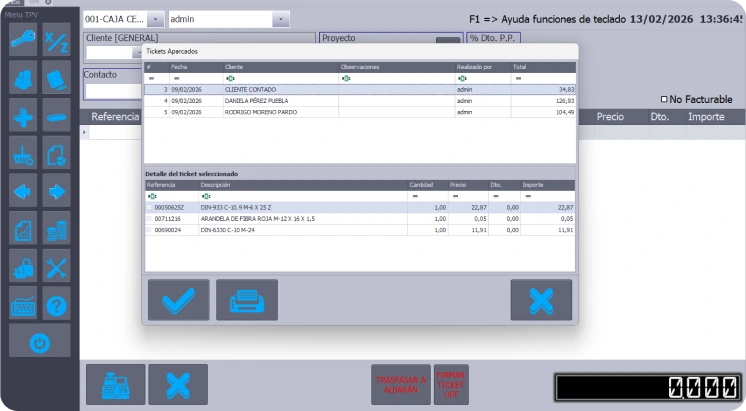Screen dimensions: 746x411
Task: Click the Fecha filter row cell
Action: click(196, 78)
